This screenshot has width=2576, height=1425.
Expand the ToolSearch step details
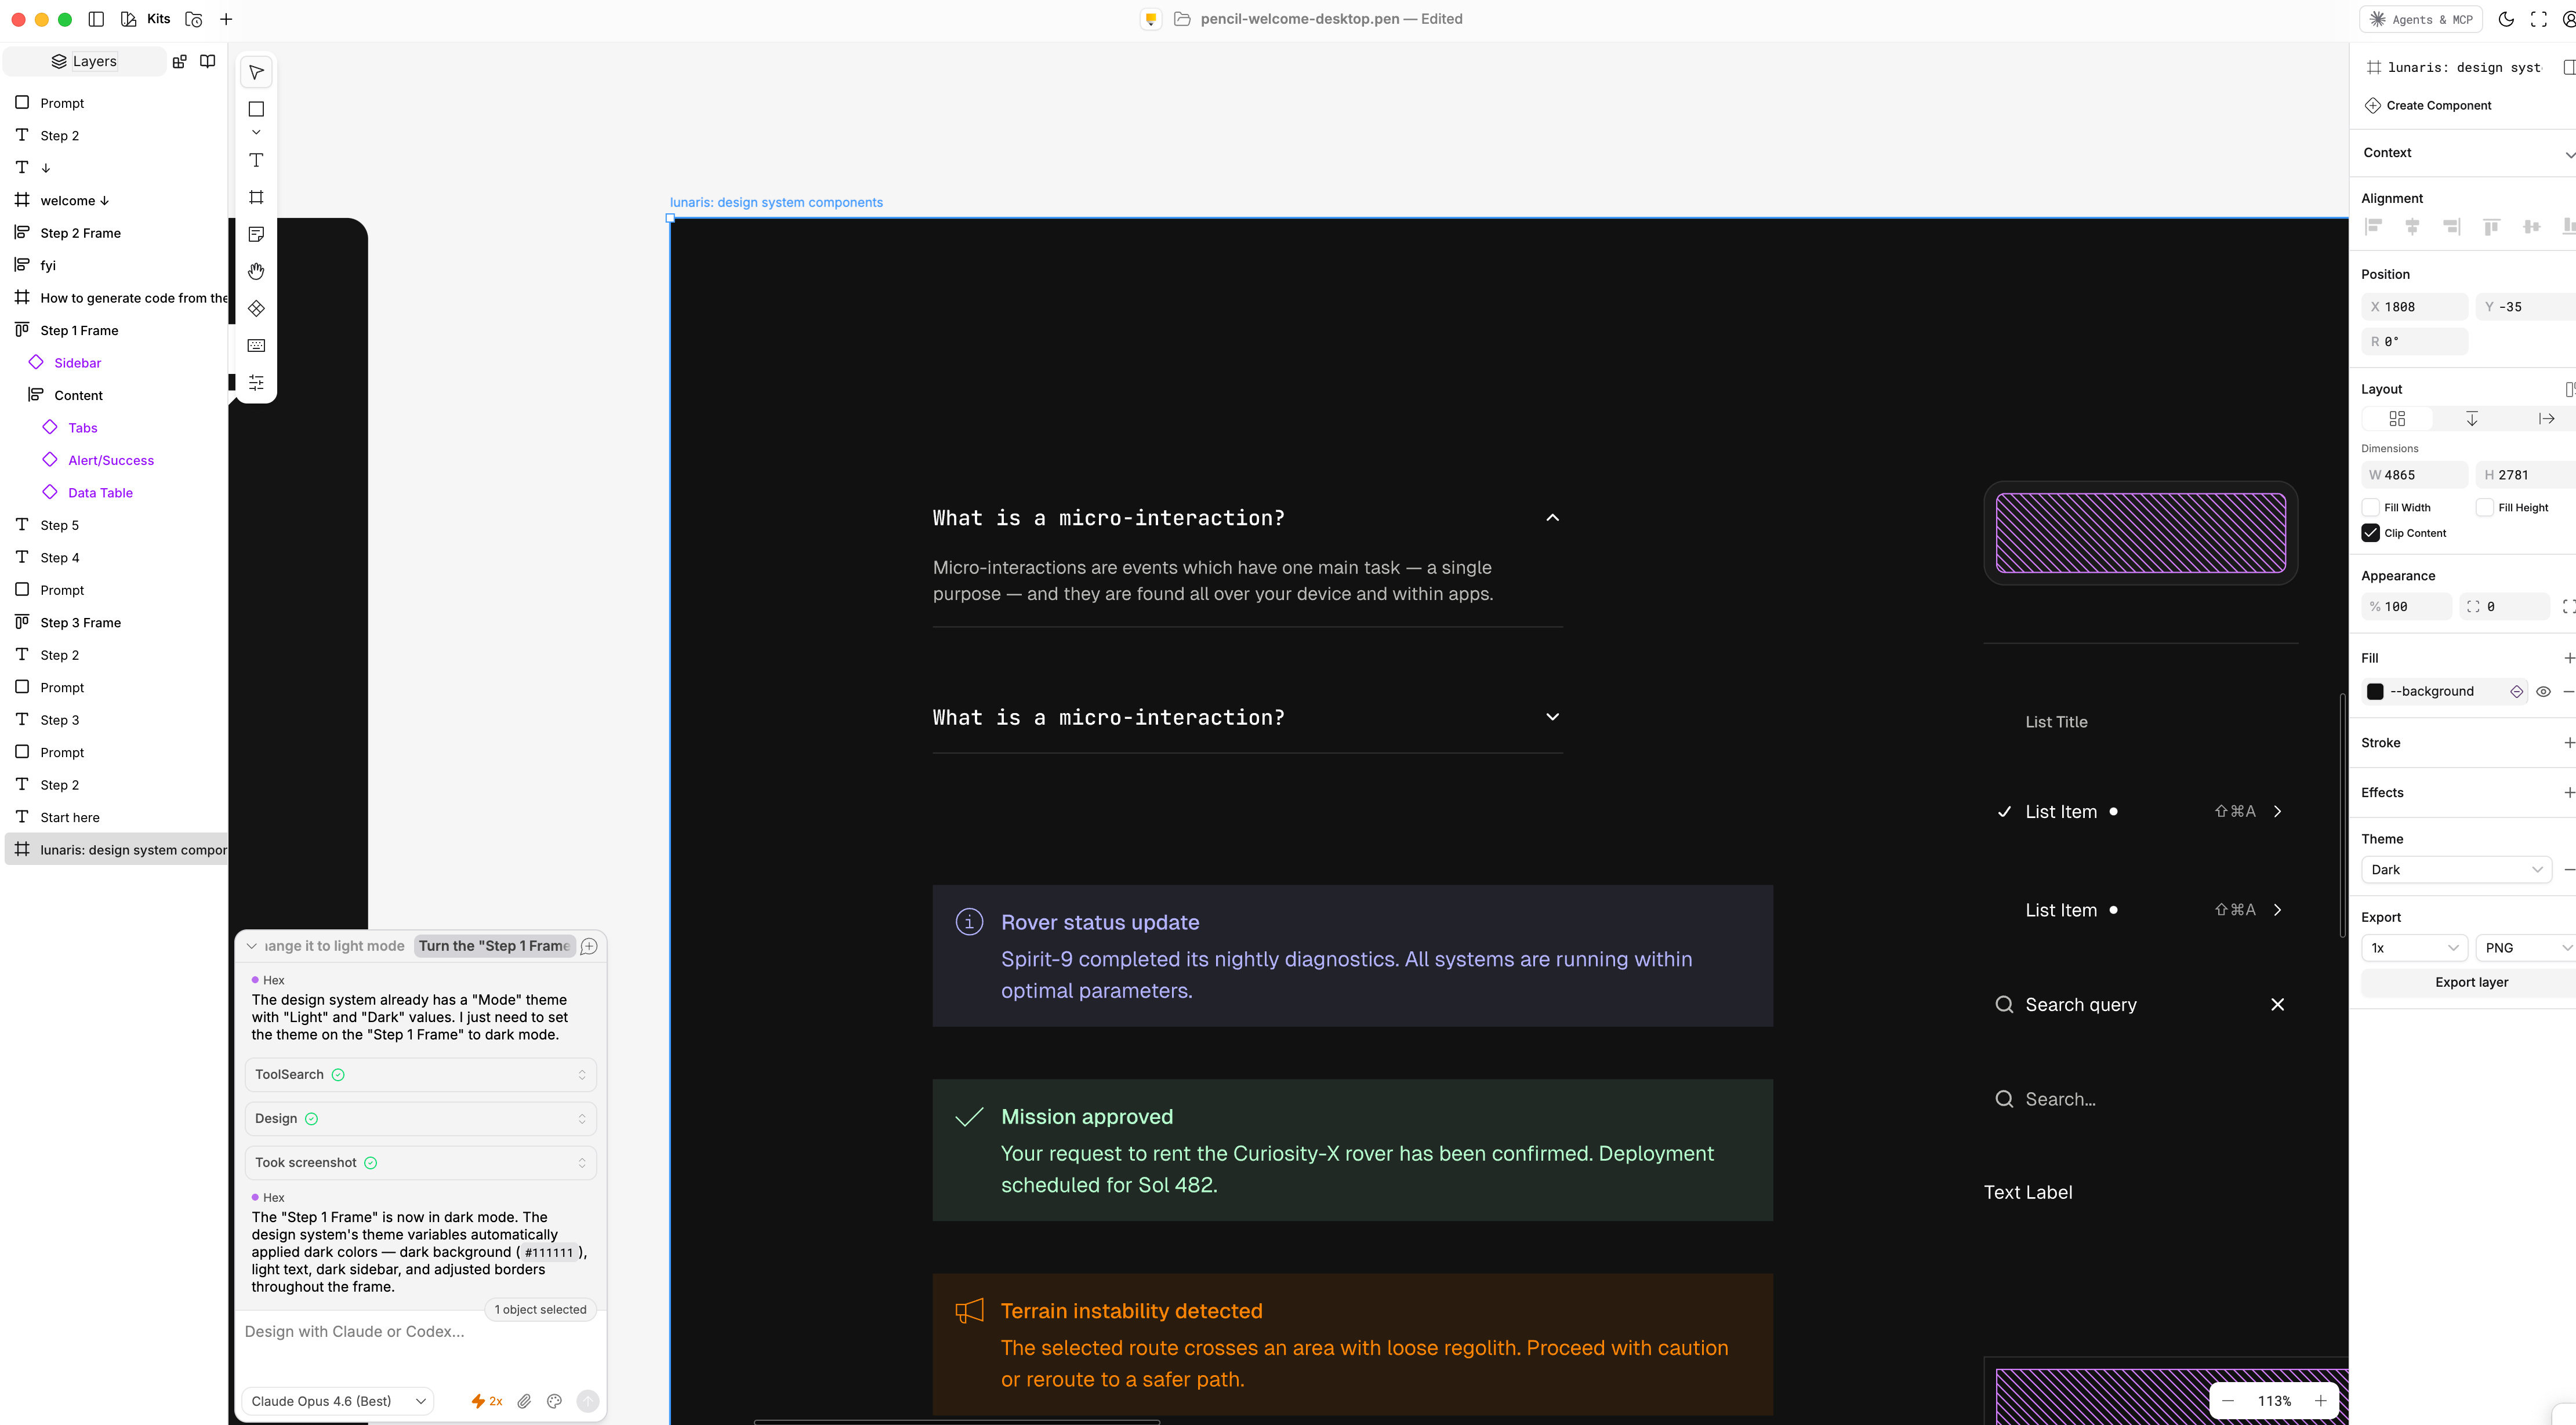click(x=420, y=1074)
